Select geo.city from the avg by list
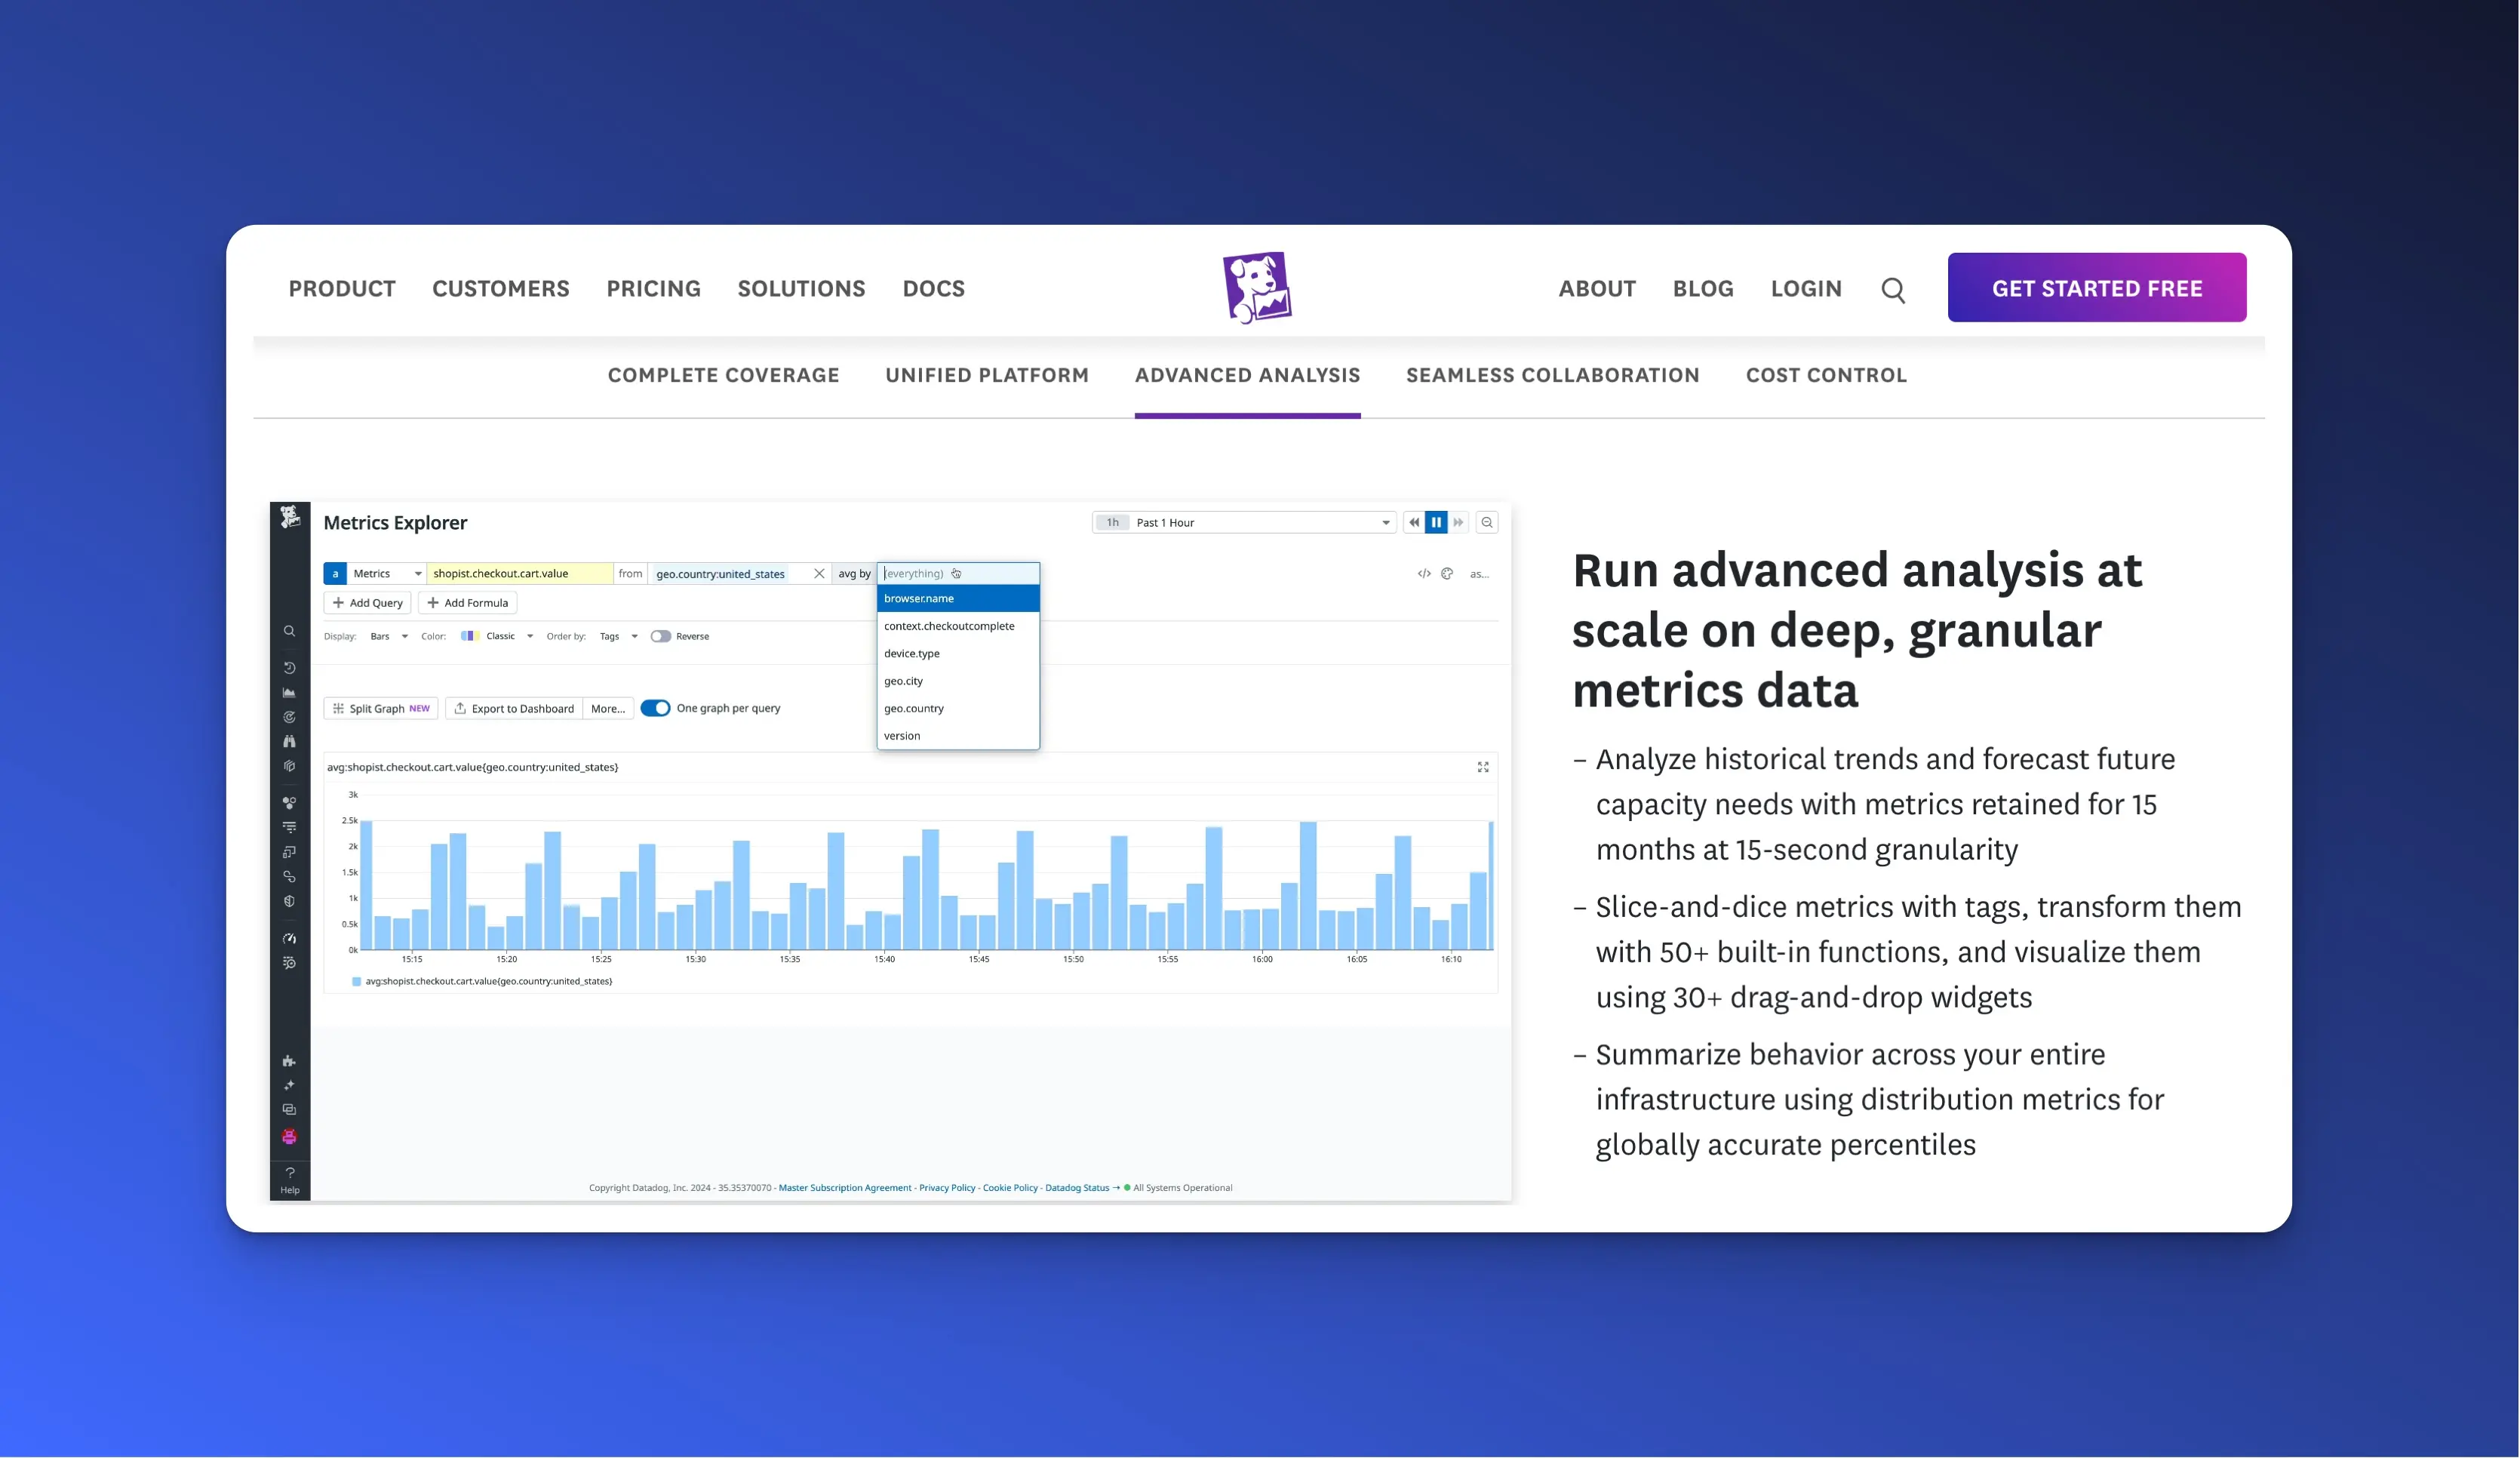The image size is (2520, 1458). coord(903,681)
